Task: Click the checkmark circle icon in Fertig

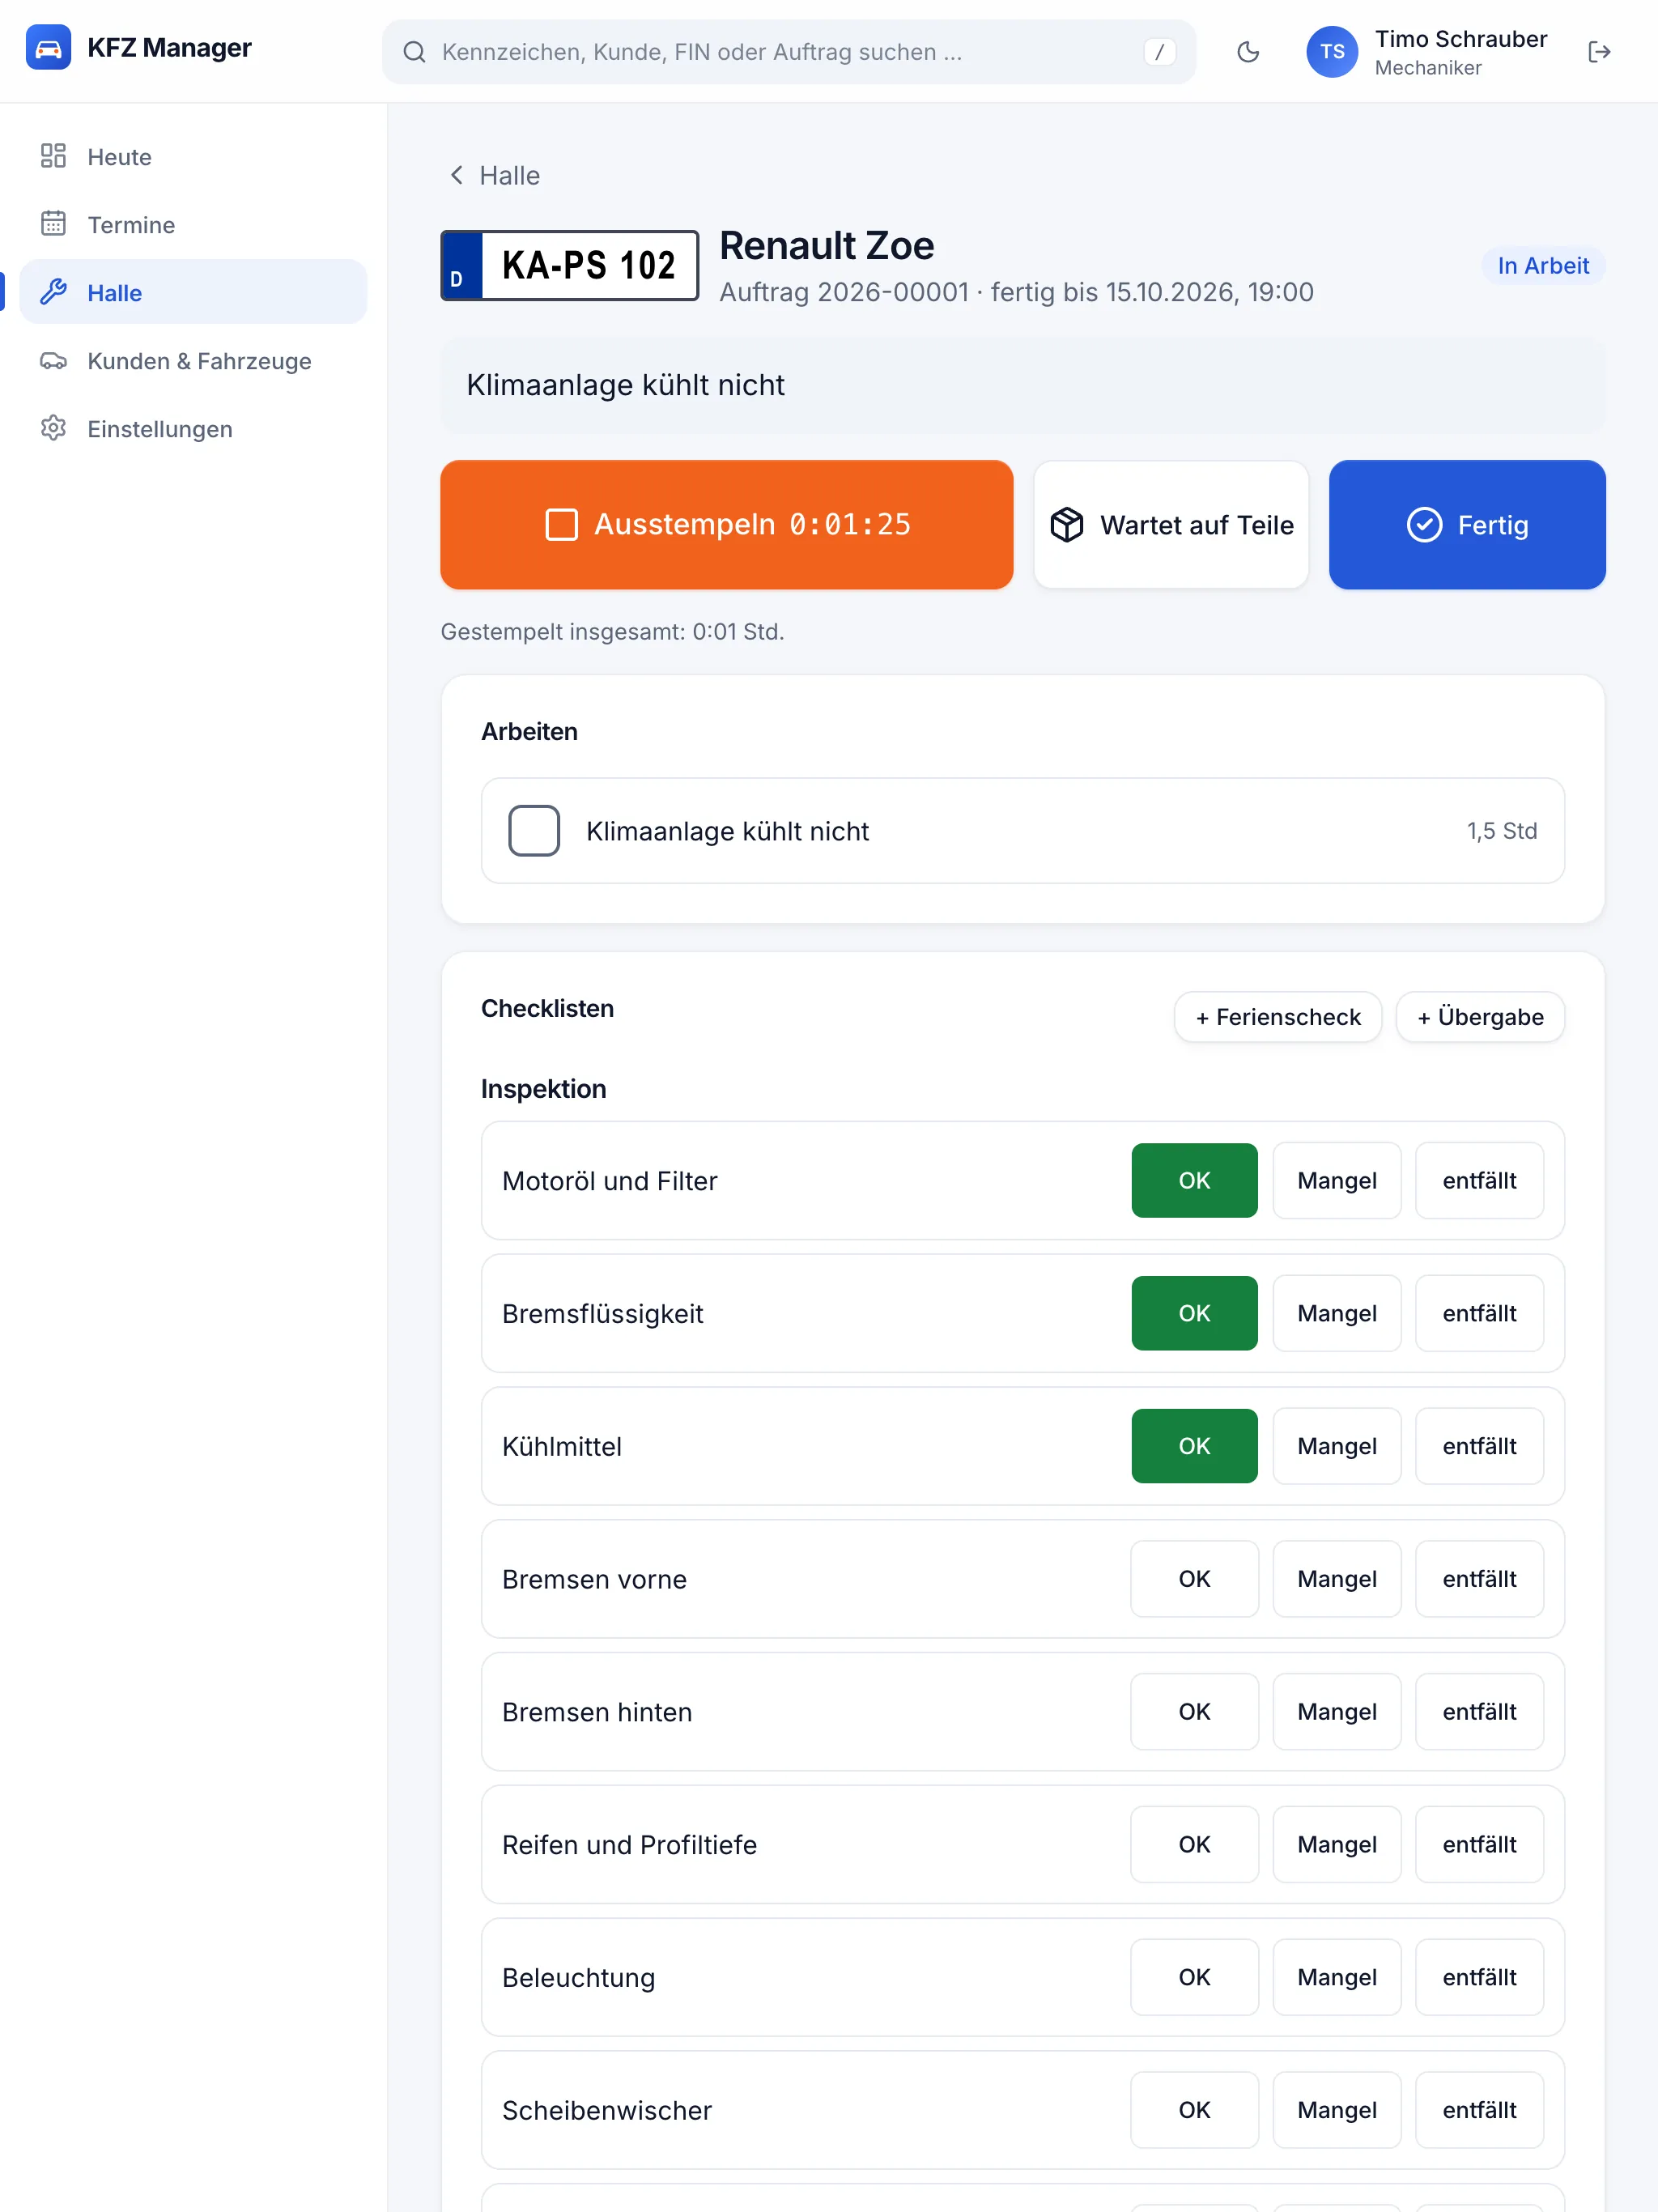Action: [x=1424, y=525]
